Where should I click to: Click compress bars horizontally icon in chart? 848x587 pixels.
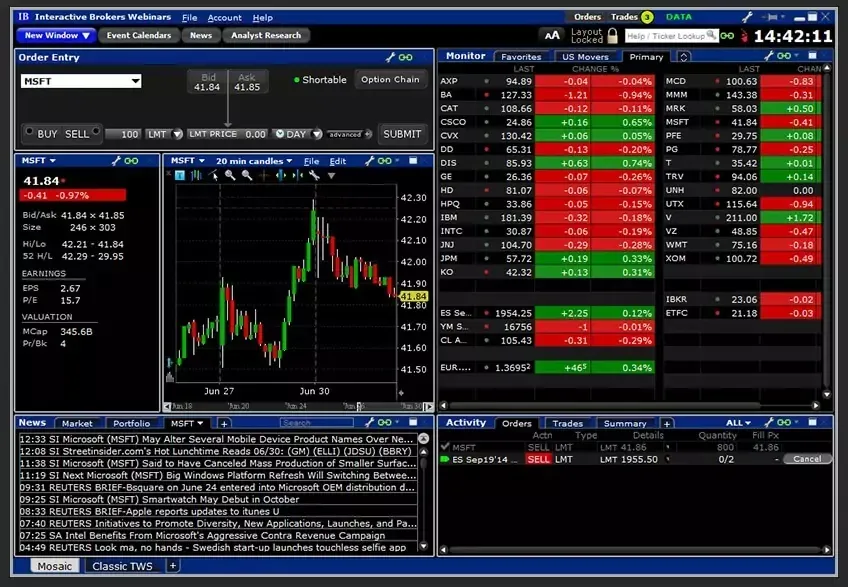pos(297,175)
